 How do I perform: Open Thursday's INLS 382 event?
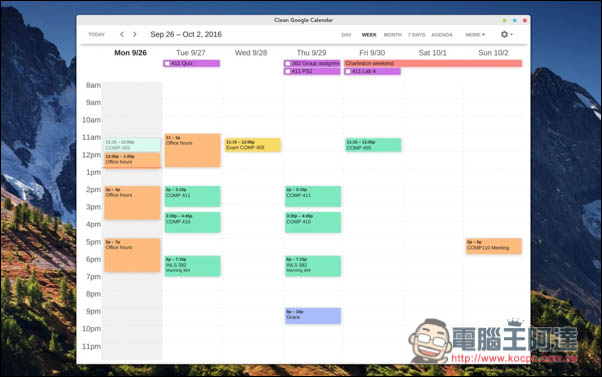pos(313,266)
